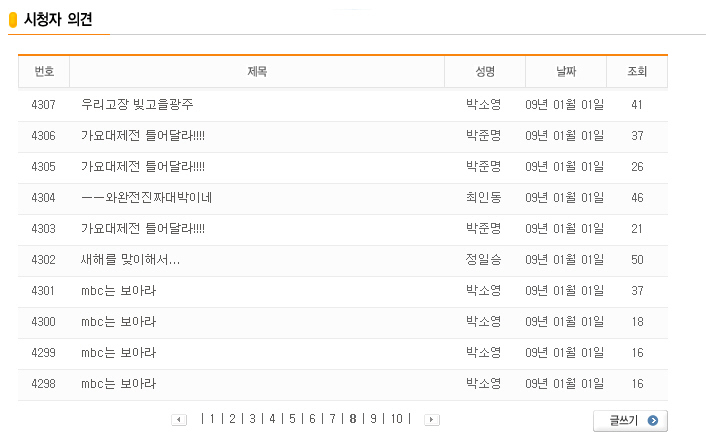
Task: Click the 제목 column header
Action: [257, 72]
